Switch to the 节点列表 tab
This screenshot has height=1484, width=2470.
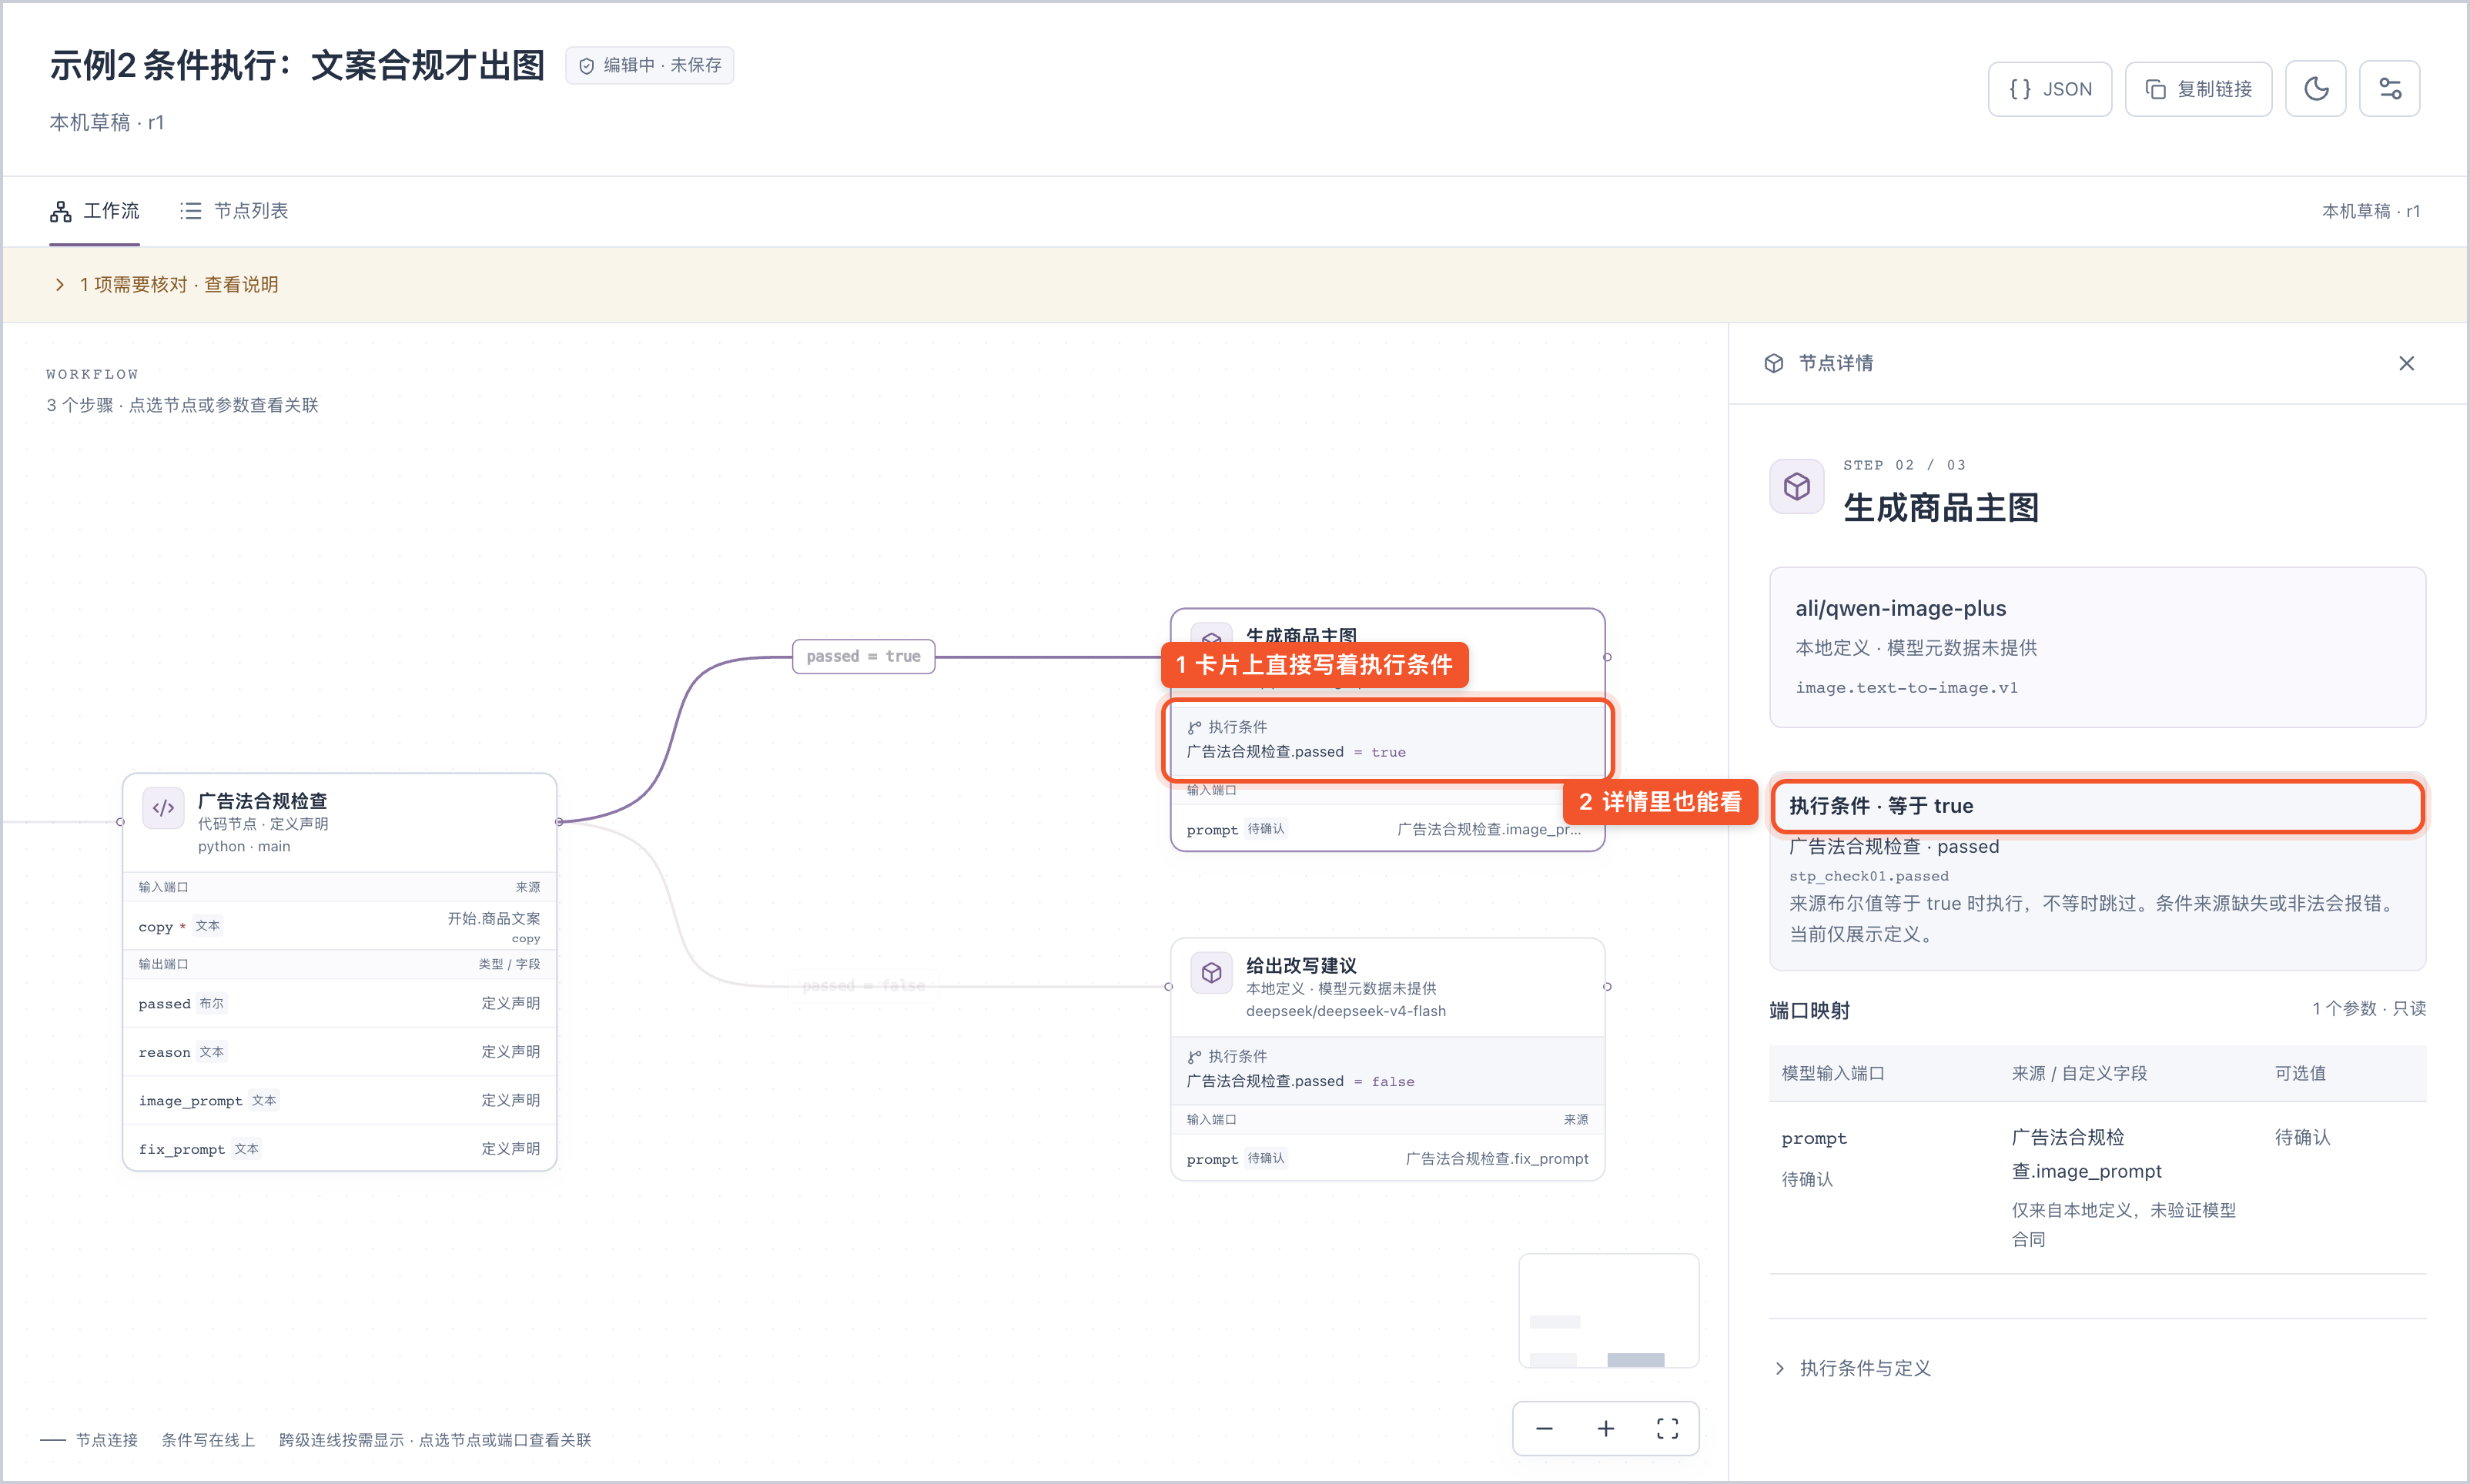234,211
